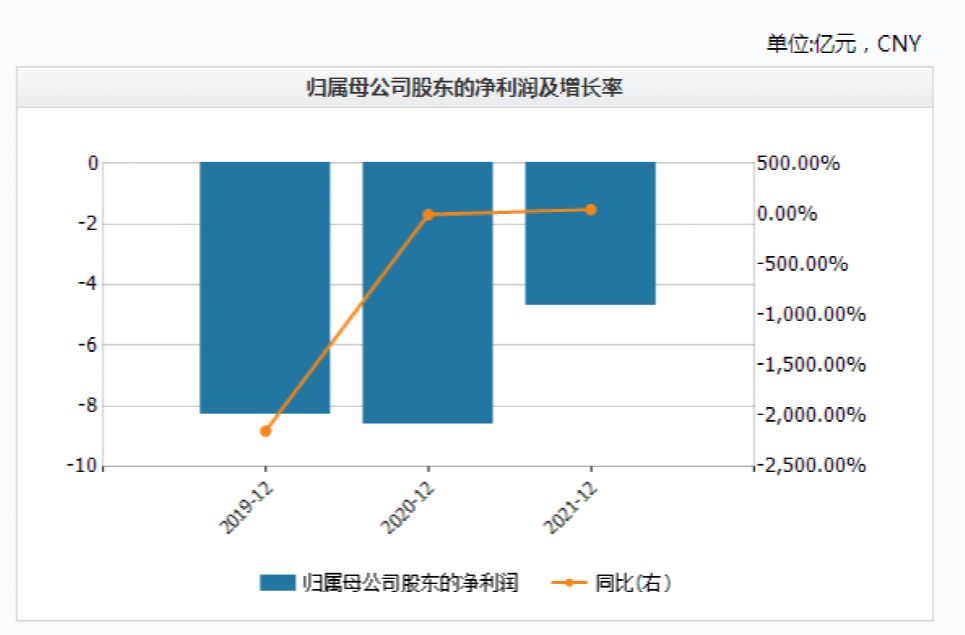
Task: Select the 2021-12 x-axis label
Action: 570,508
